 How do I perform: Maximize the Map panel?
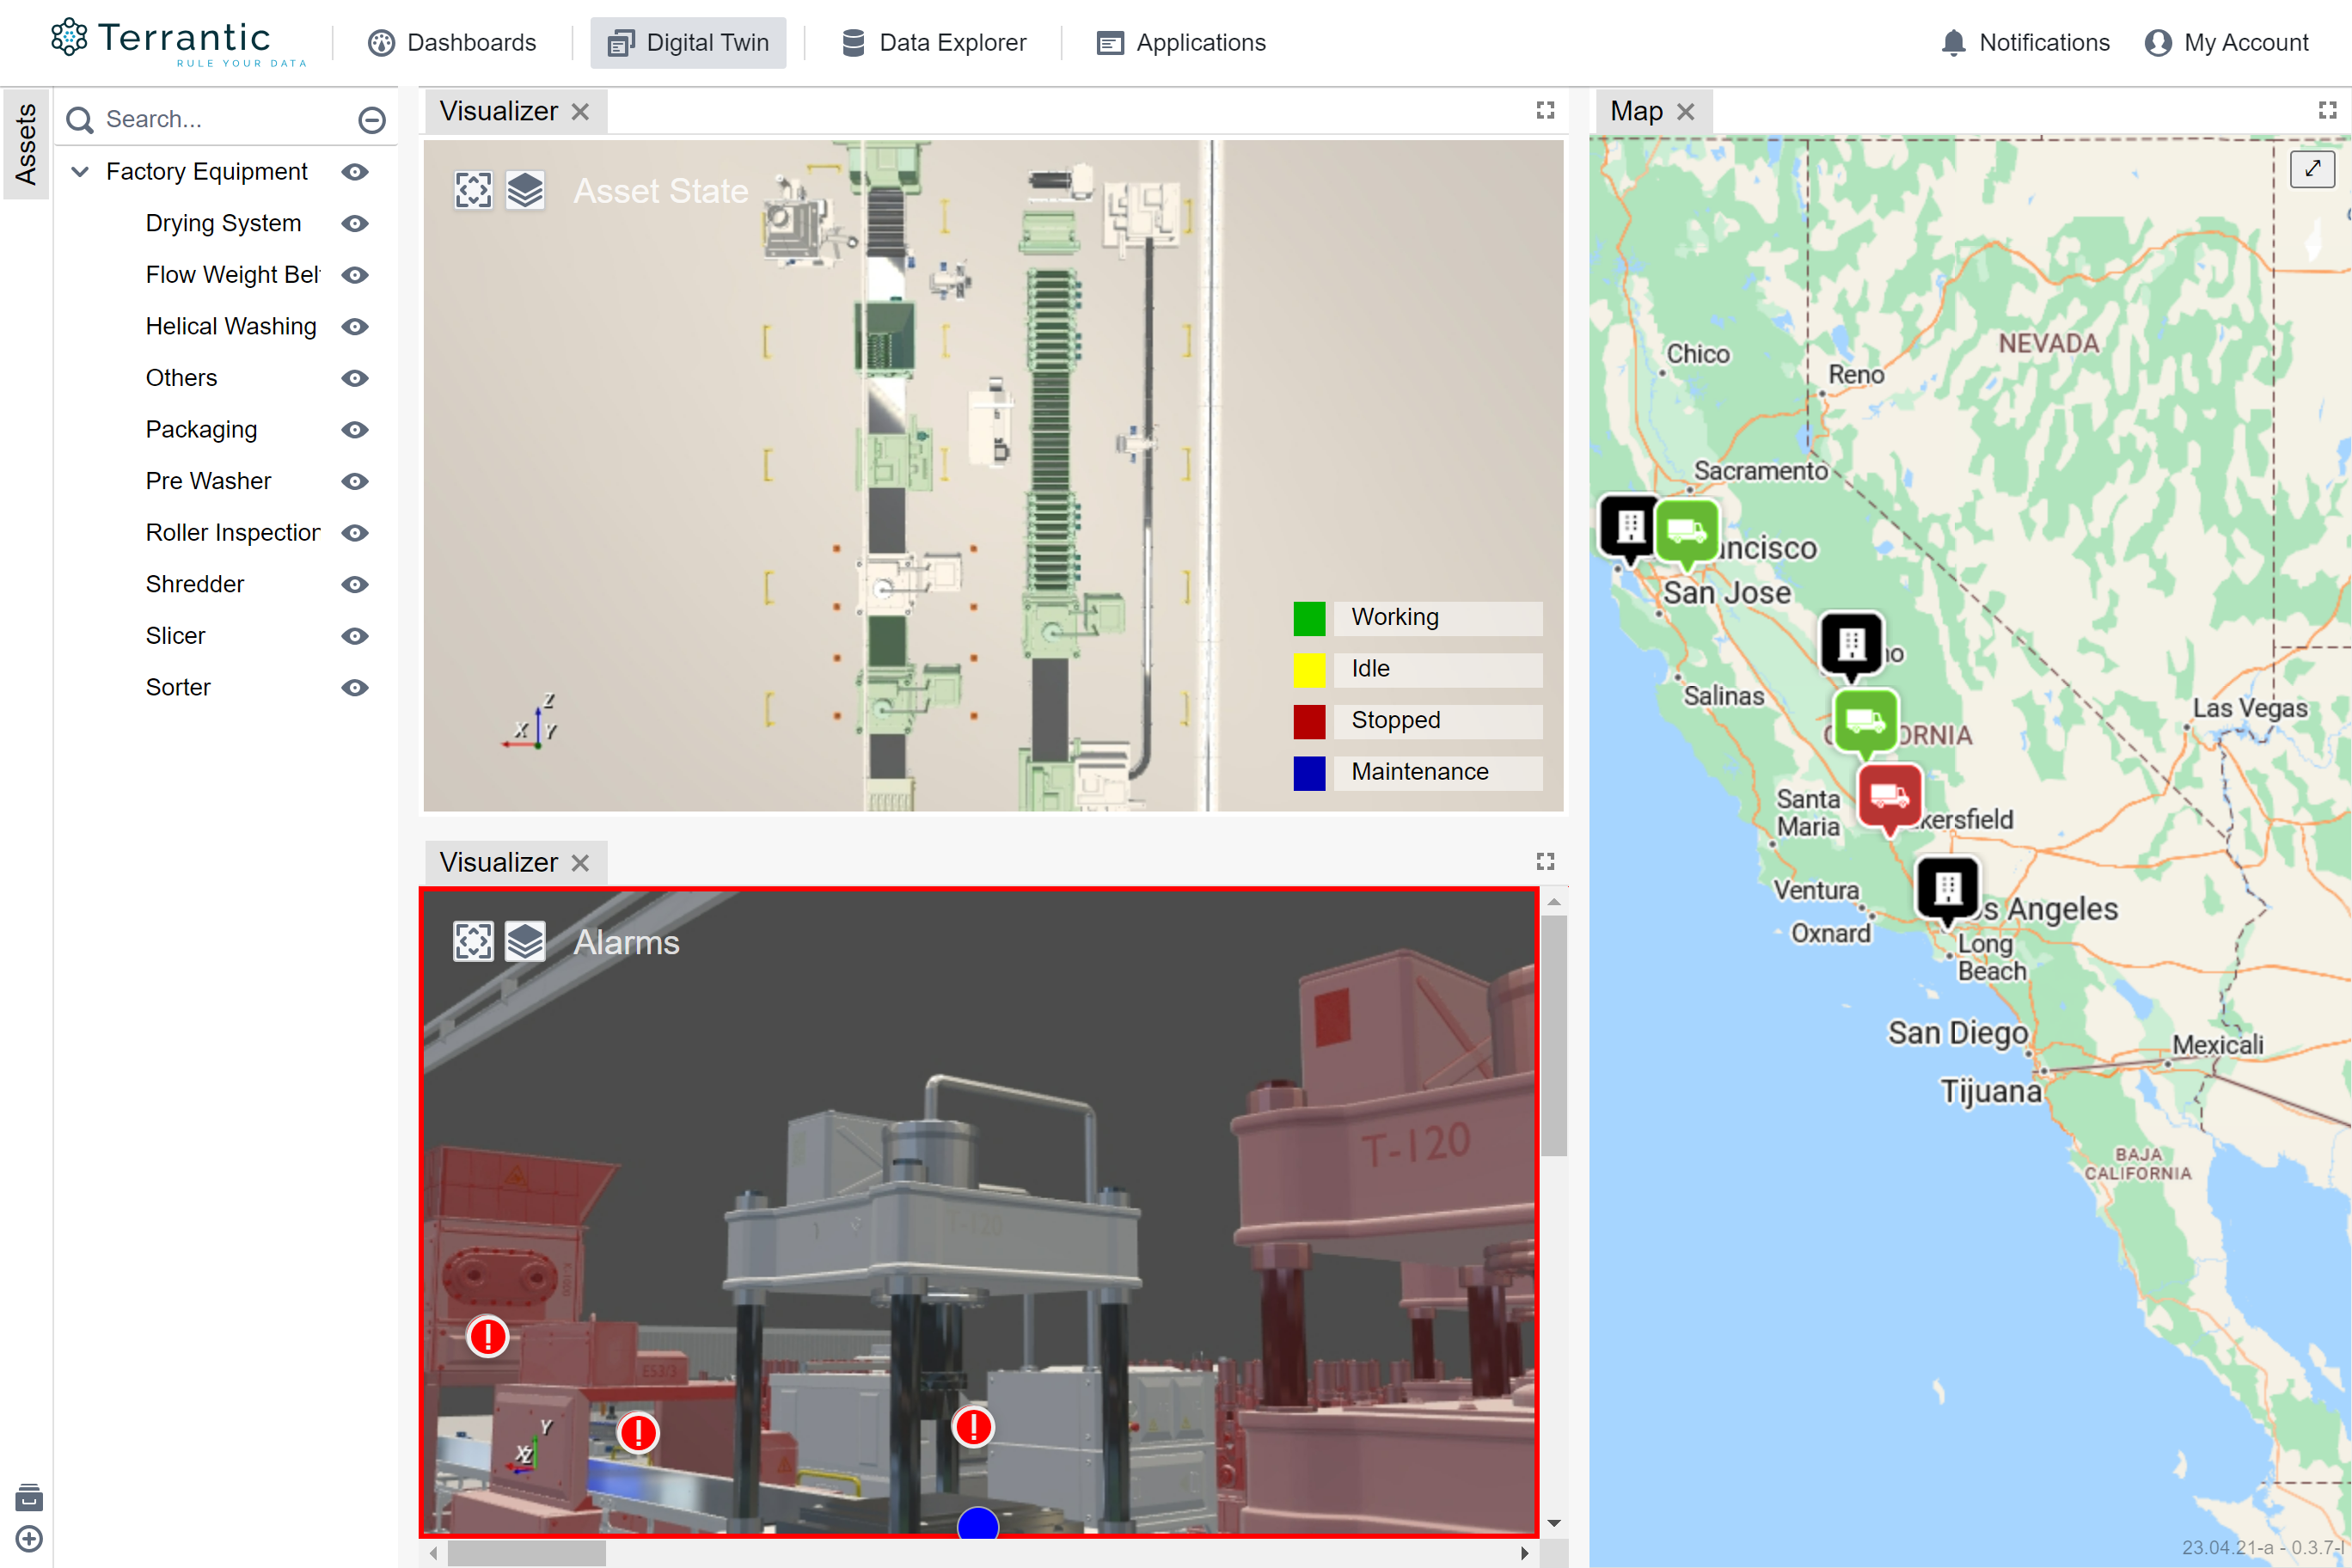tap(2327, 110)
